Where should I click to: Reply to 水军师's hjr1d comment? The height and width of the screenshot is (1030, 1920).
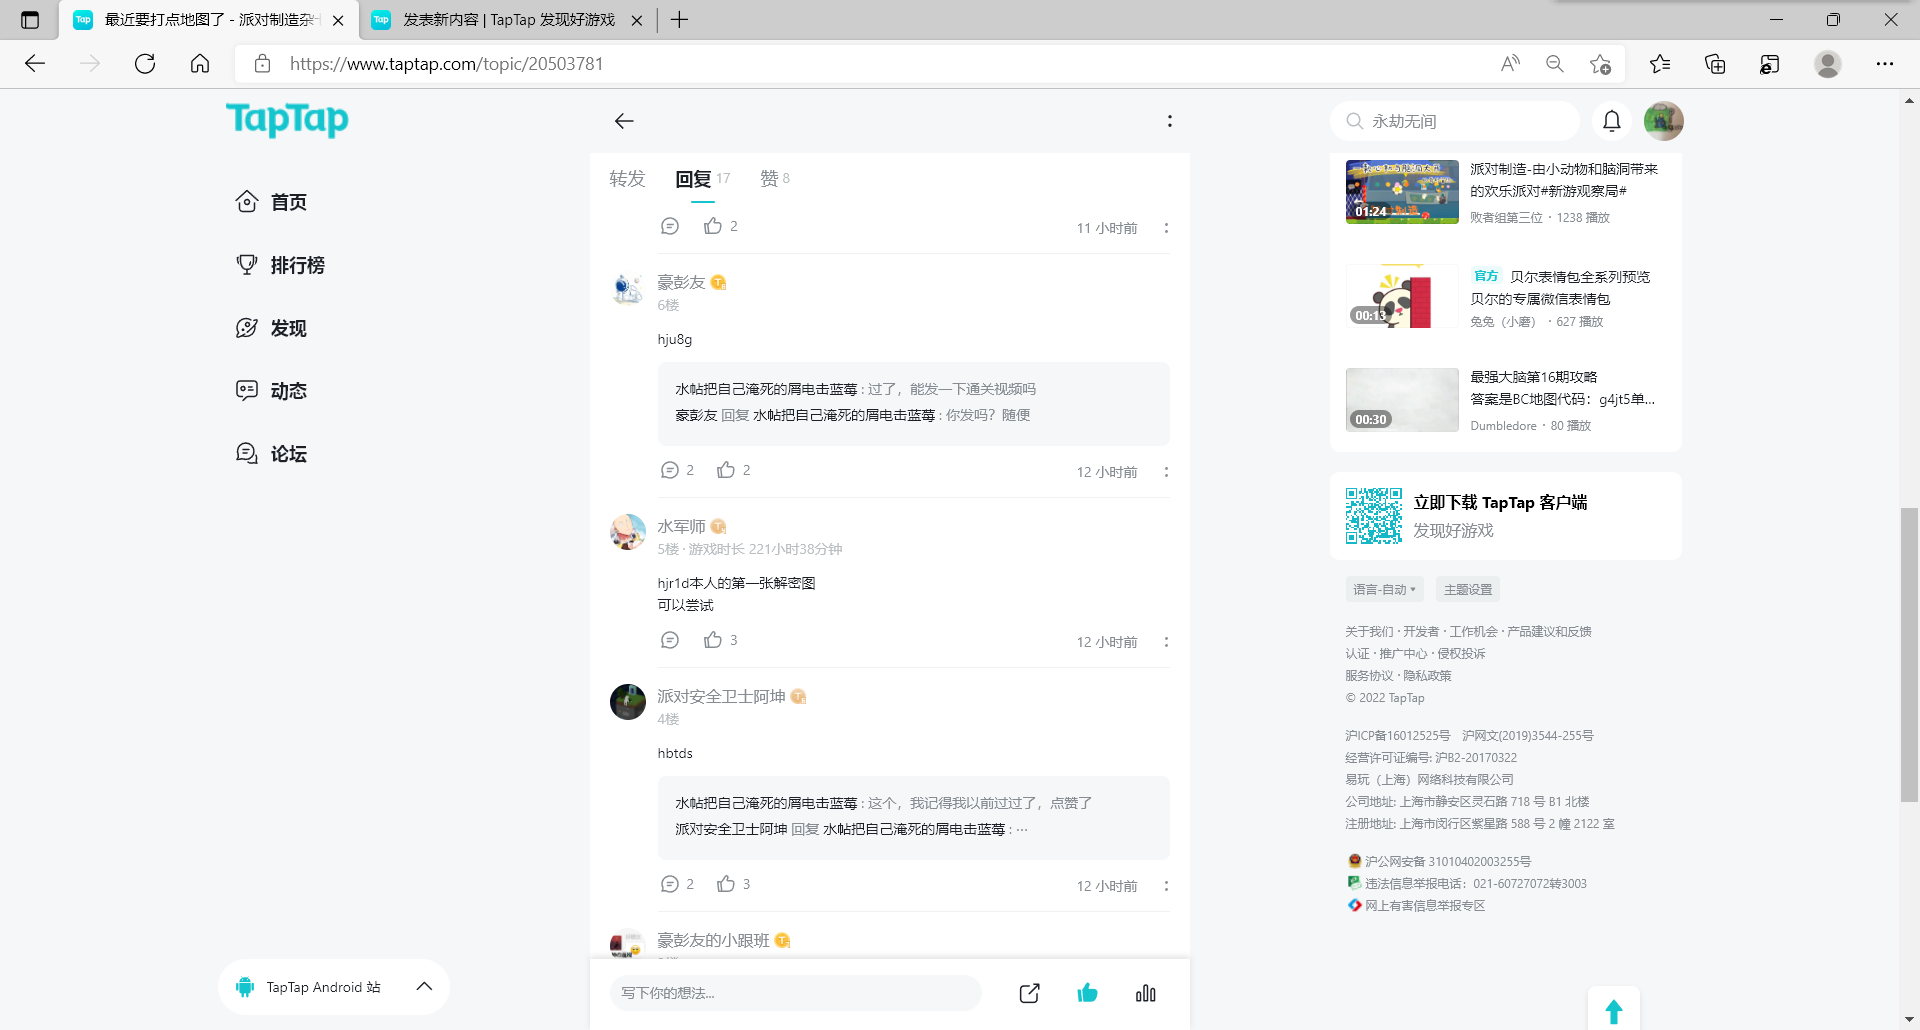670,640
